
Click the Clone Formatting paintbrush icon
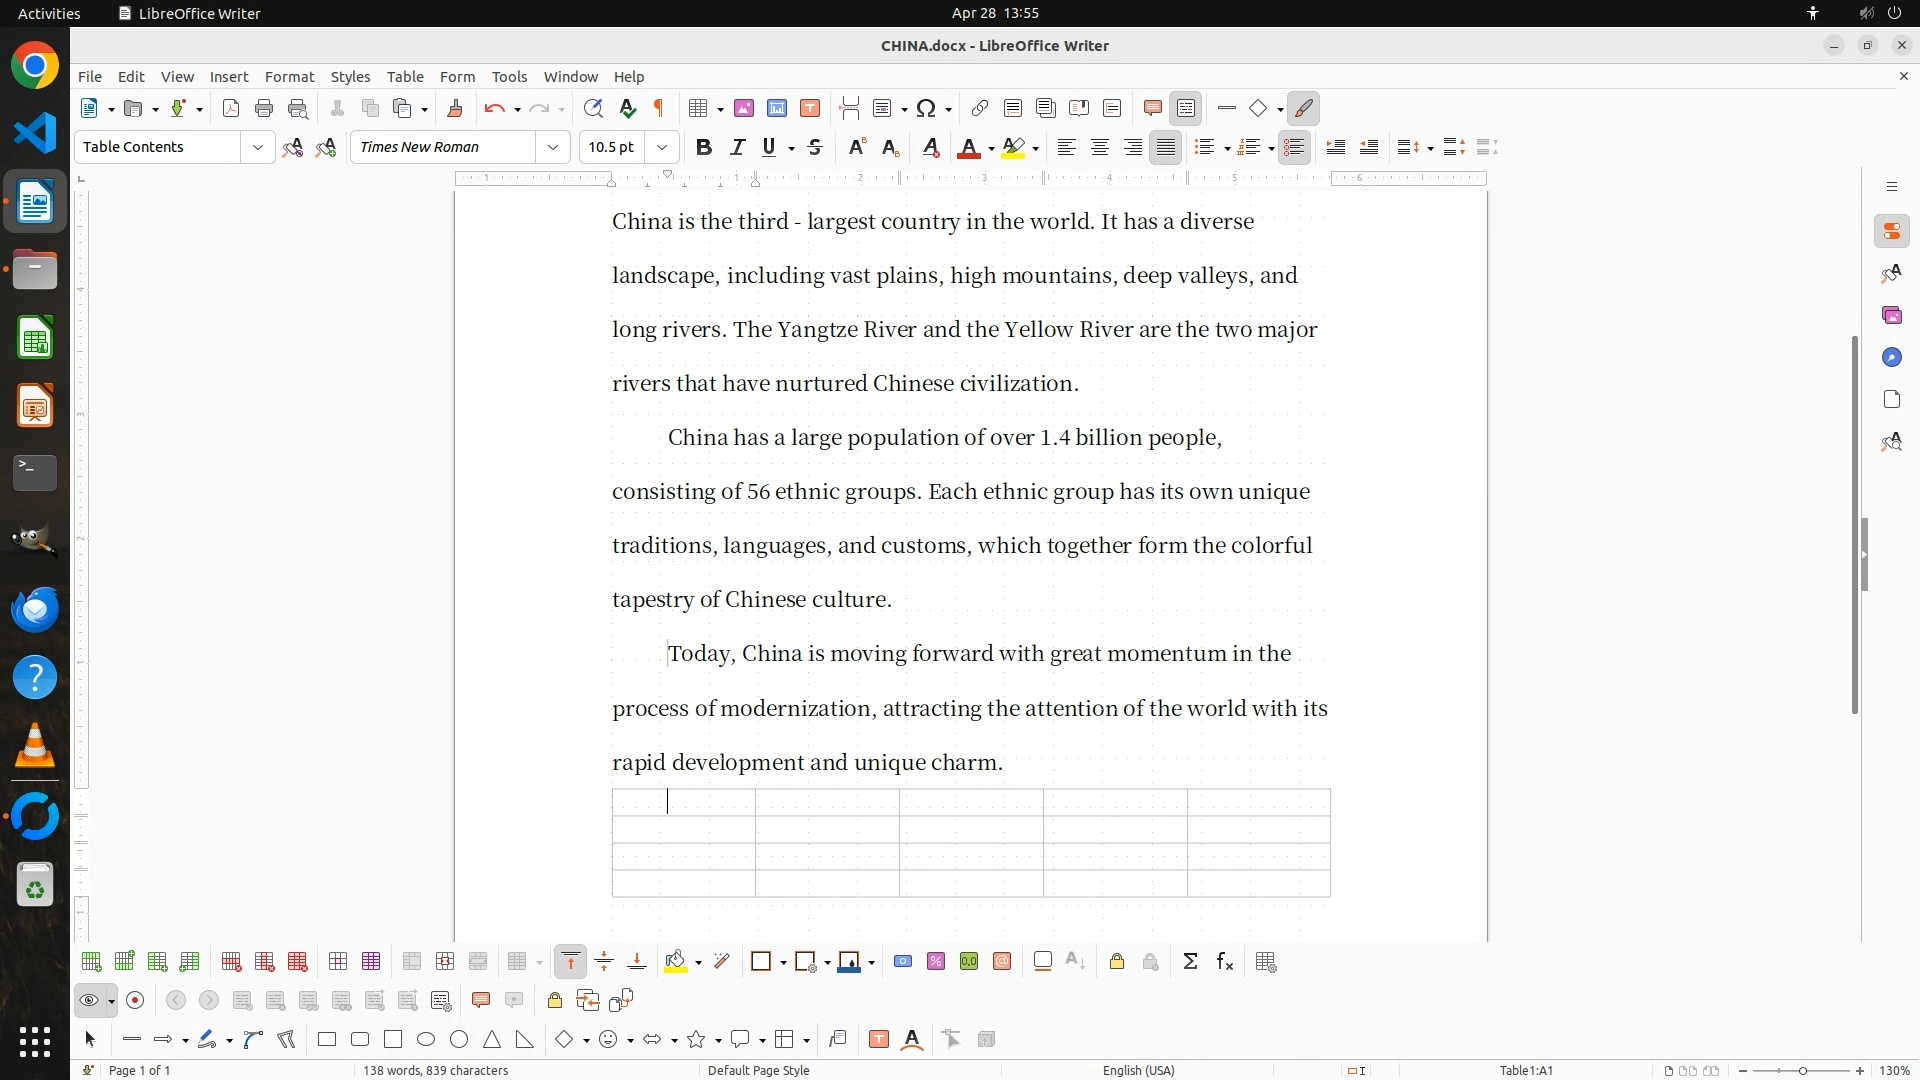454,108
